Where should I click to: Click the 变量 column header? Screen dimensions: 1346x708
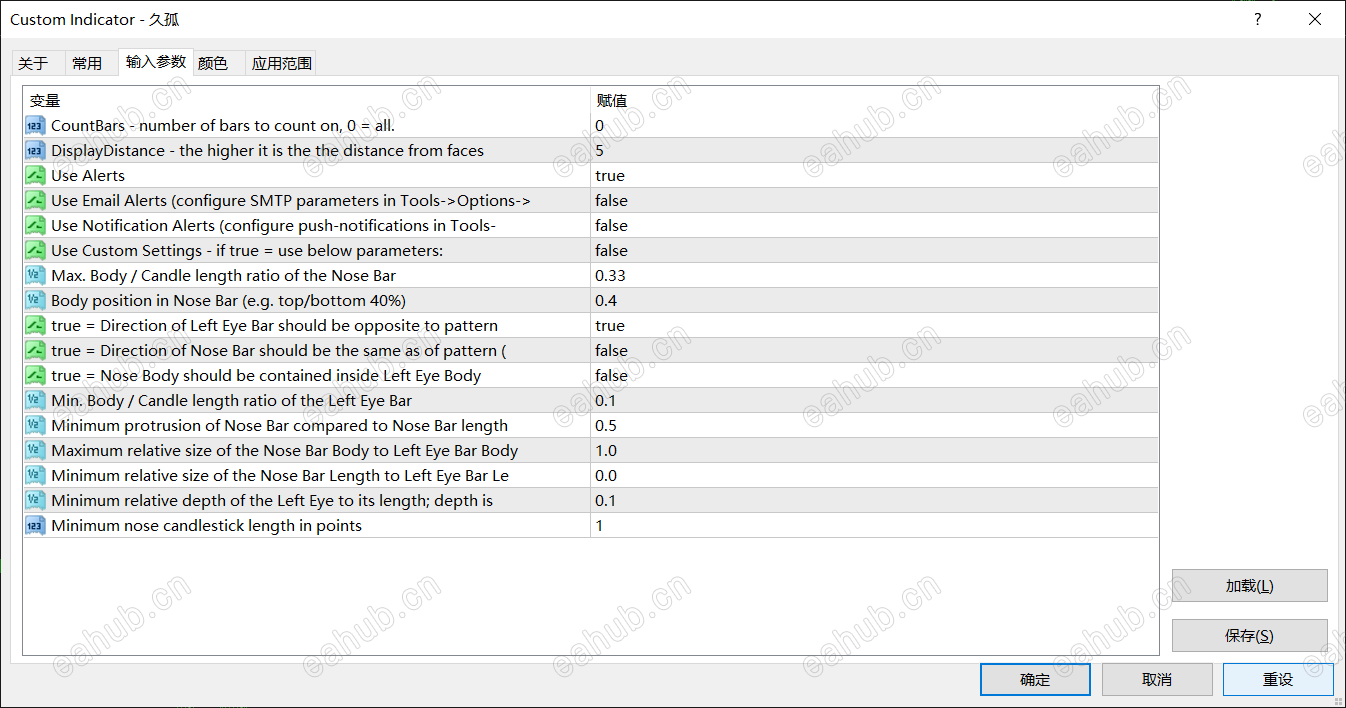(x=45, y=100)
